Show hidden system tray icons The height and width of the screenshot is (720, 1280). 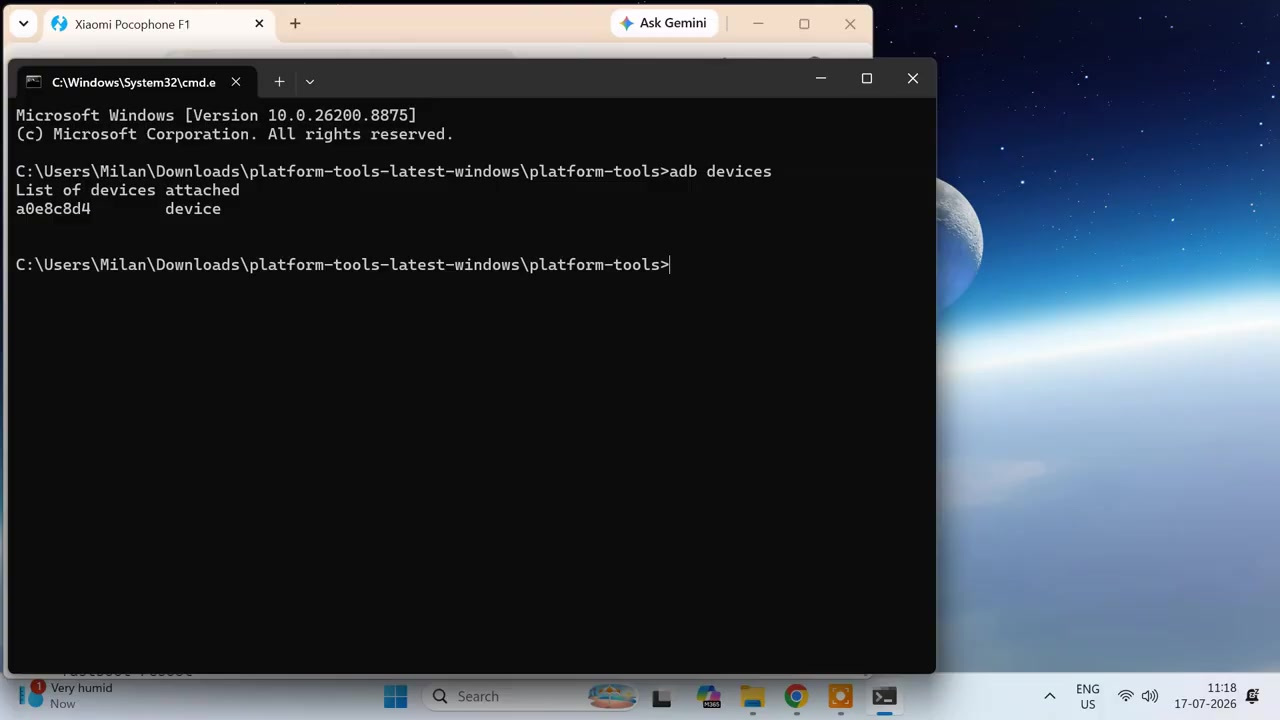[1050, 696]
